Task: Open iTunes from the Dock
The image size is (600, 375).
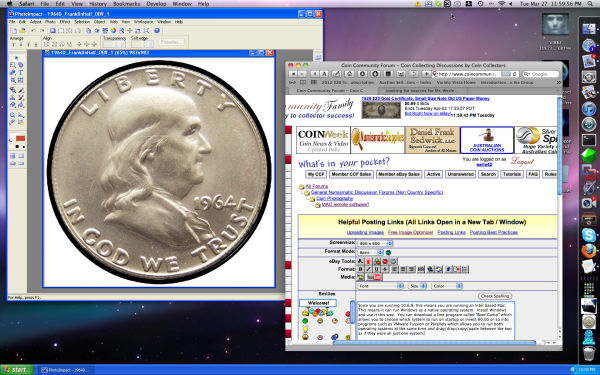Action: click(589, 109)
